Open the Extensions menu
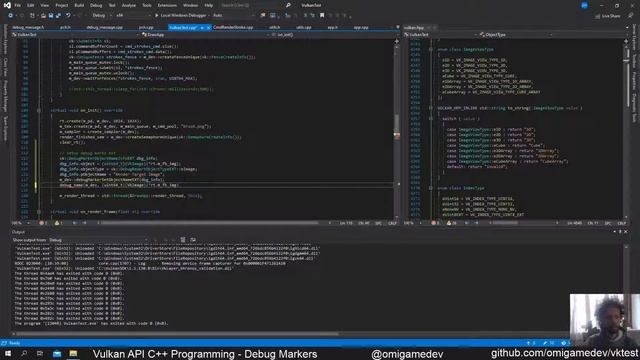 coord(167,5)
